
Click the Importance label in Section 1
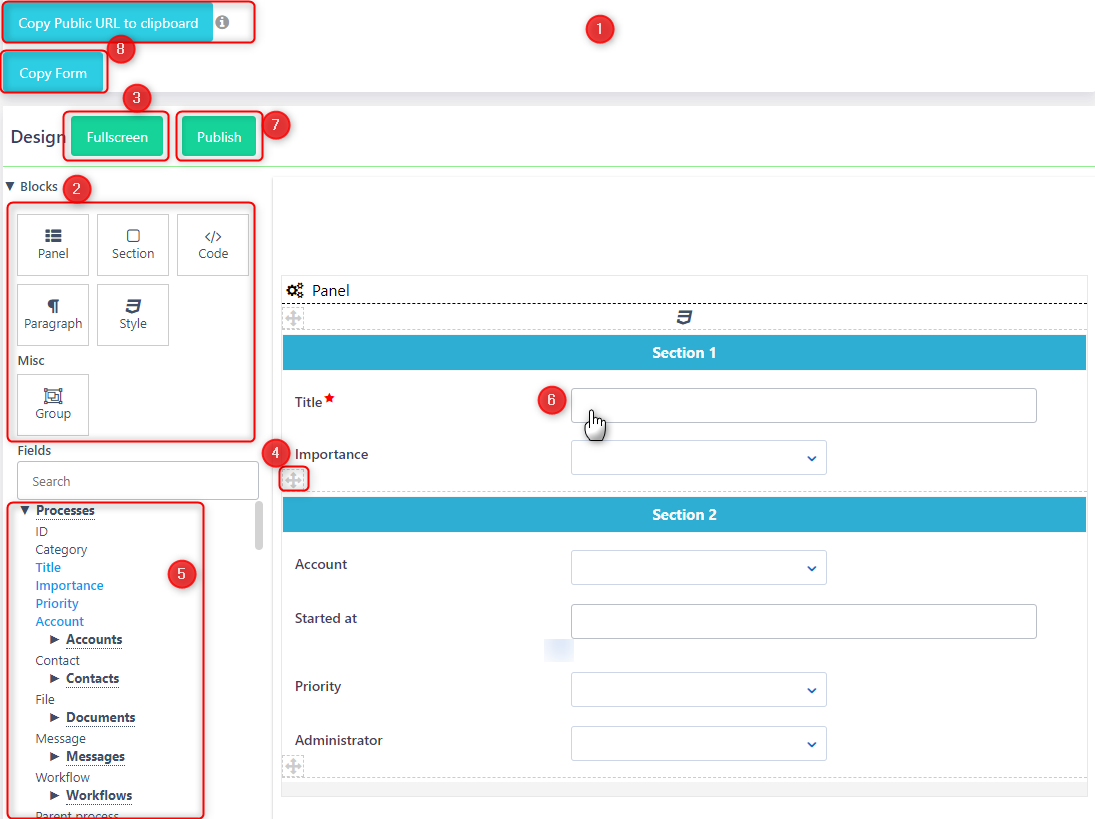(331, 455)
